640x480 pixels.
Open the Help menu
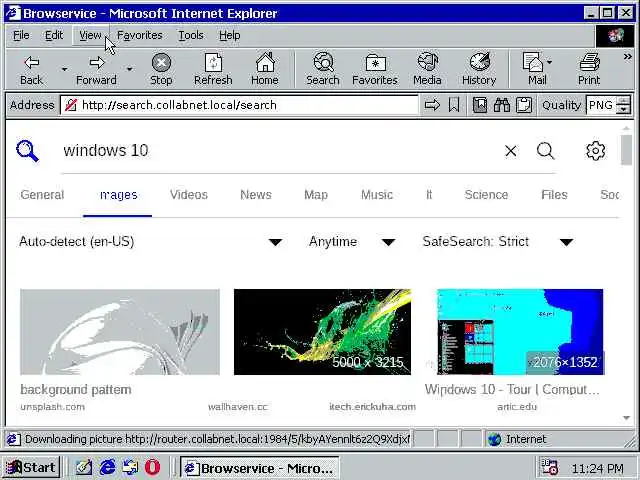coord(229,36)
